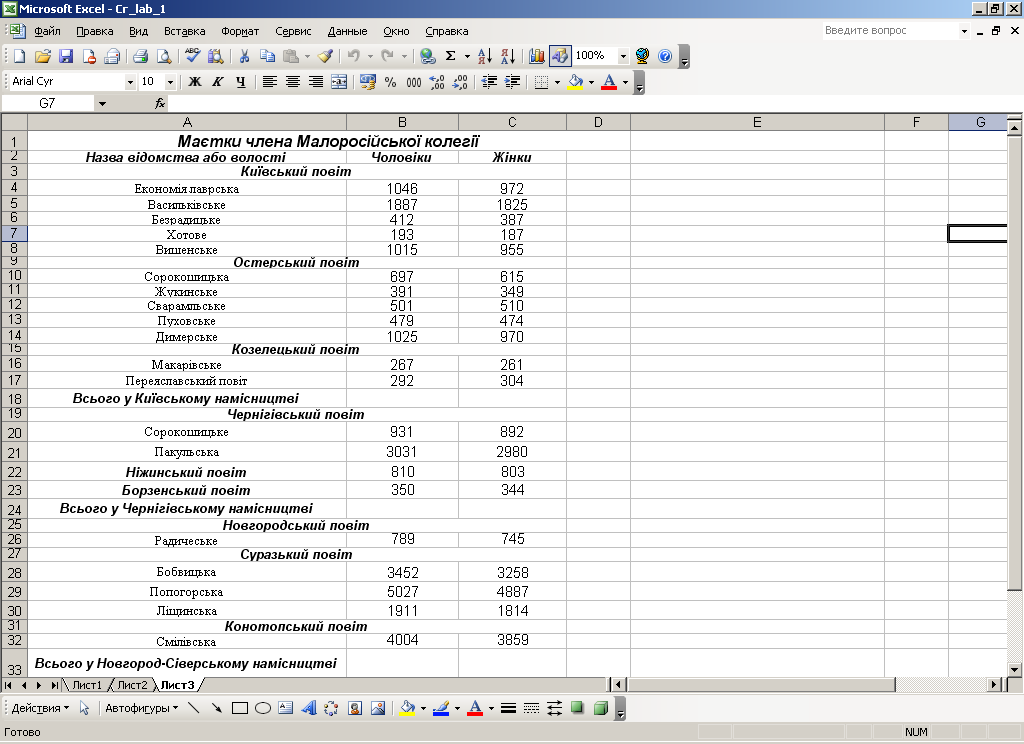Image resolution: width=1024 pixels, height=744 pixels.
Task: Apply thousands separator (000) format
Action: pyautogui.click(x=413, y=82)
